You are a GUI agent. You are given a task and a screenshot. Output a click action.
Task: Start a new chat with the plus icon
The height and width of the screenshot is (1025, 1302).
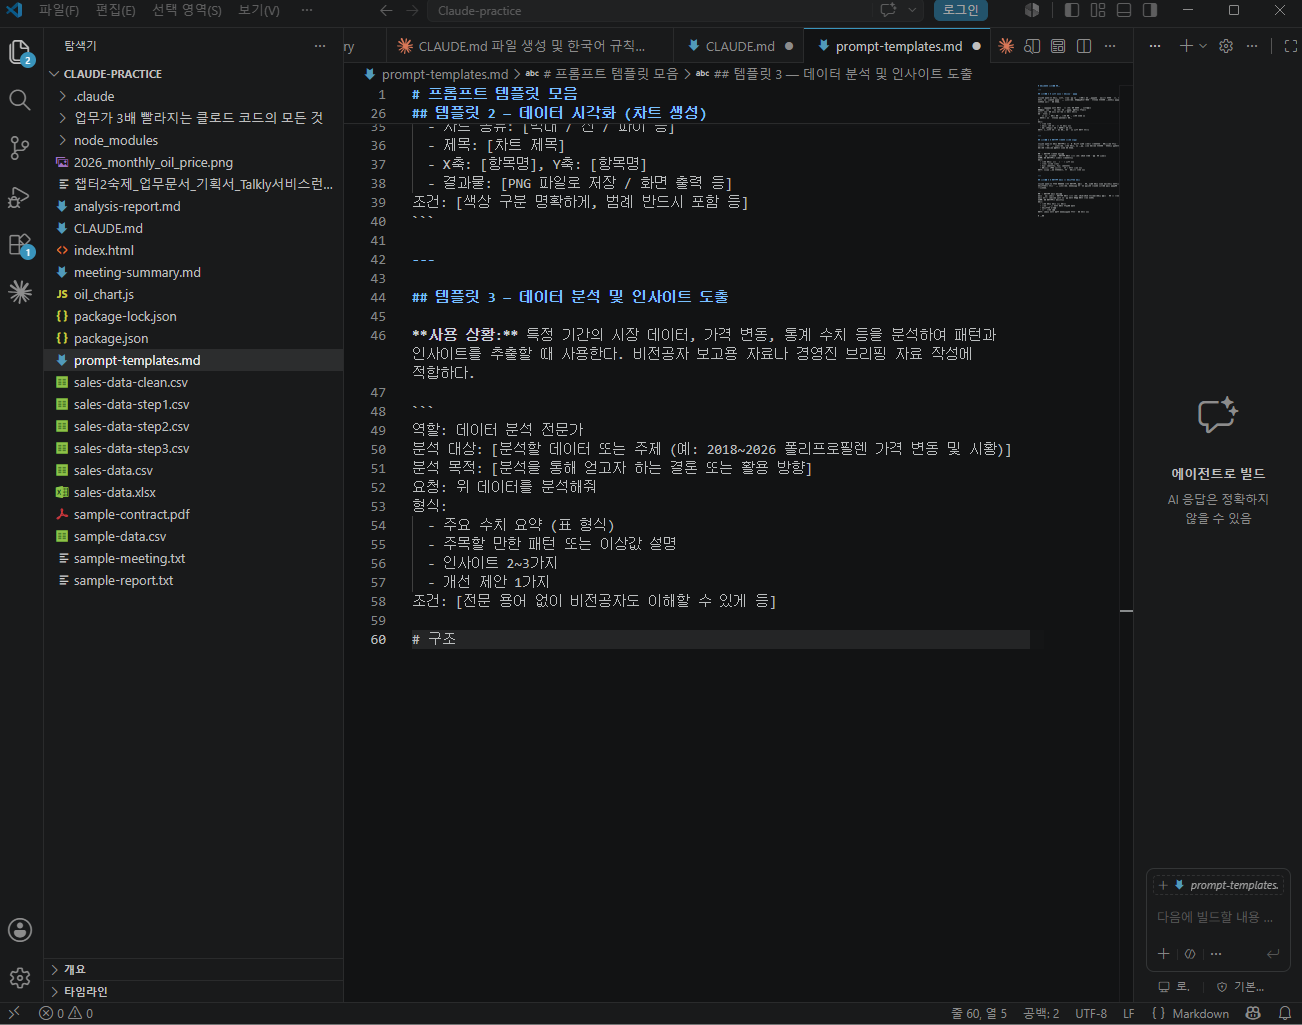[1186, 46]
